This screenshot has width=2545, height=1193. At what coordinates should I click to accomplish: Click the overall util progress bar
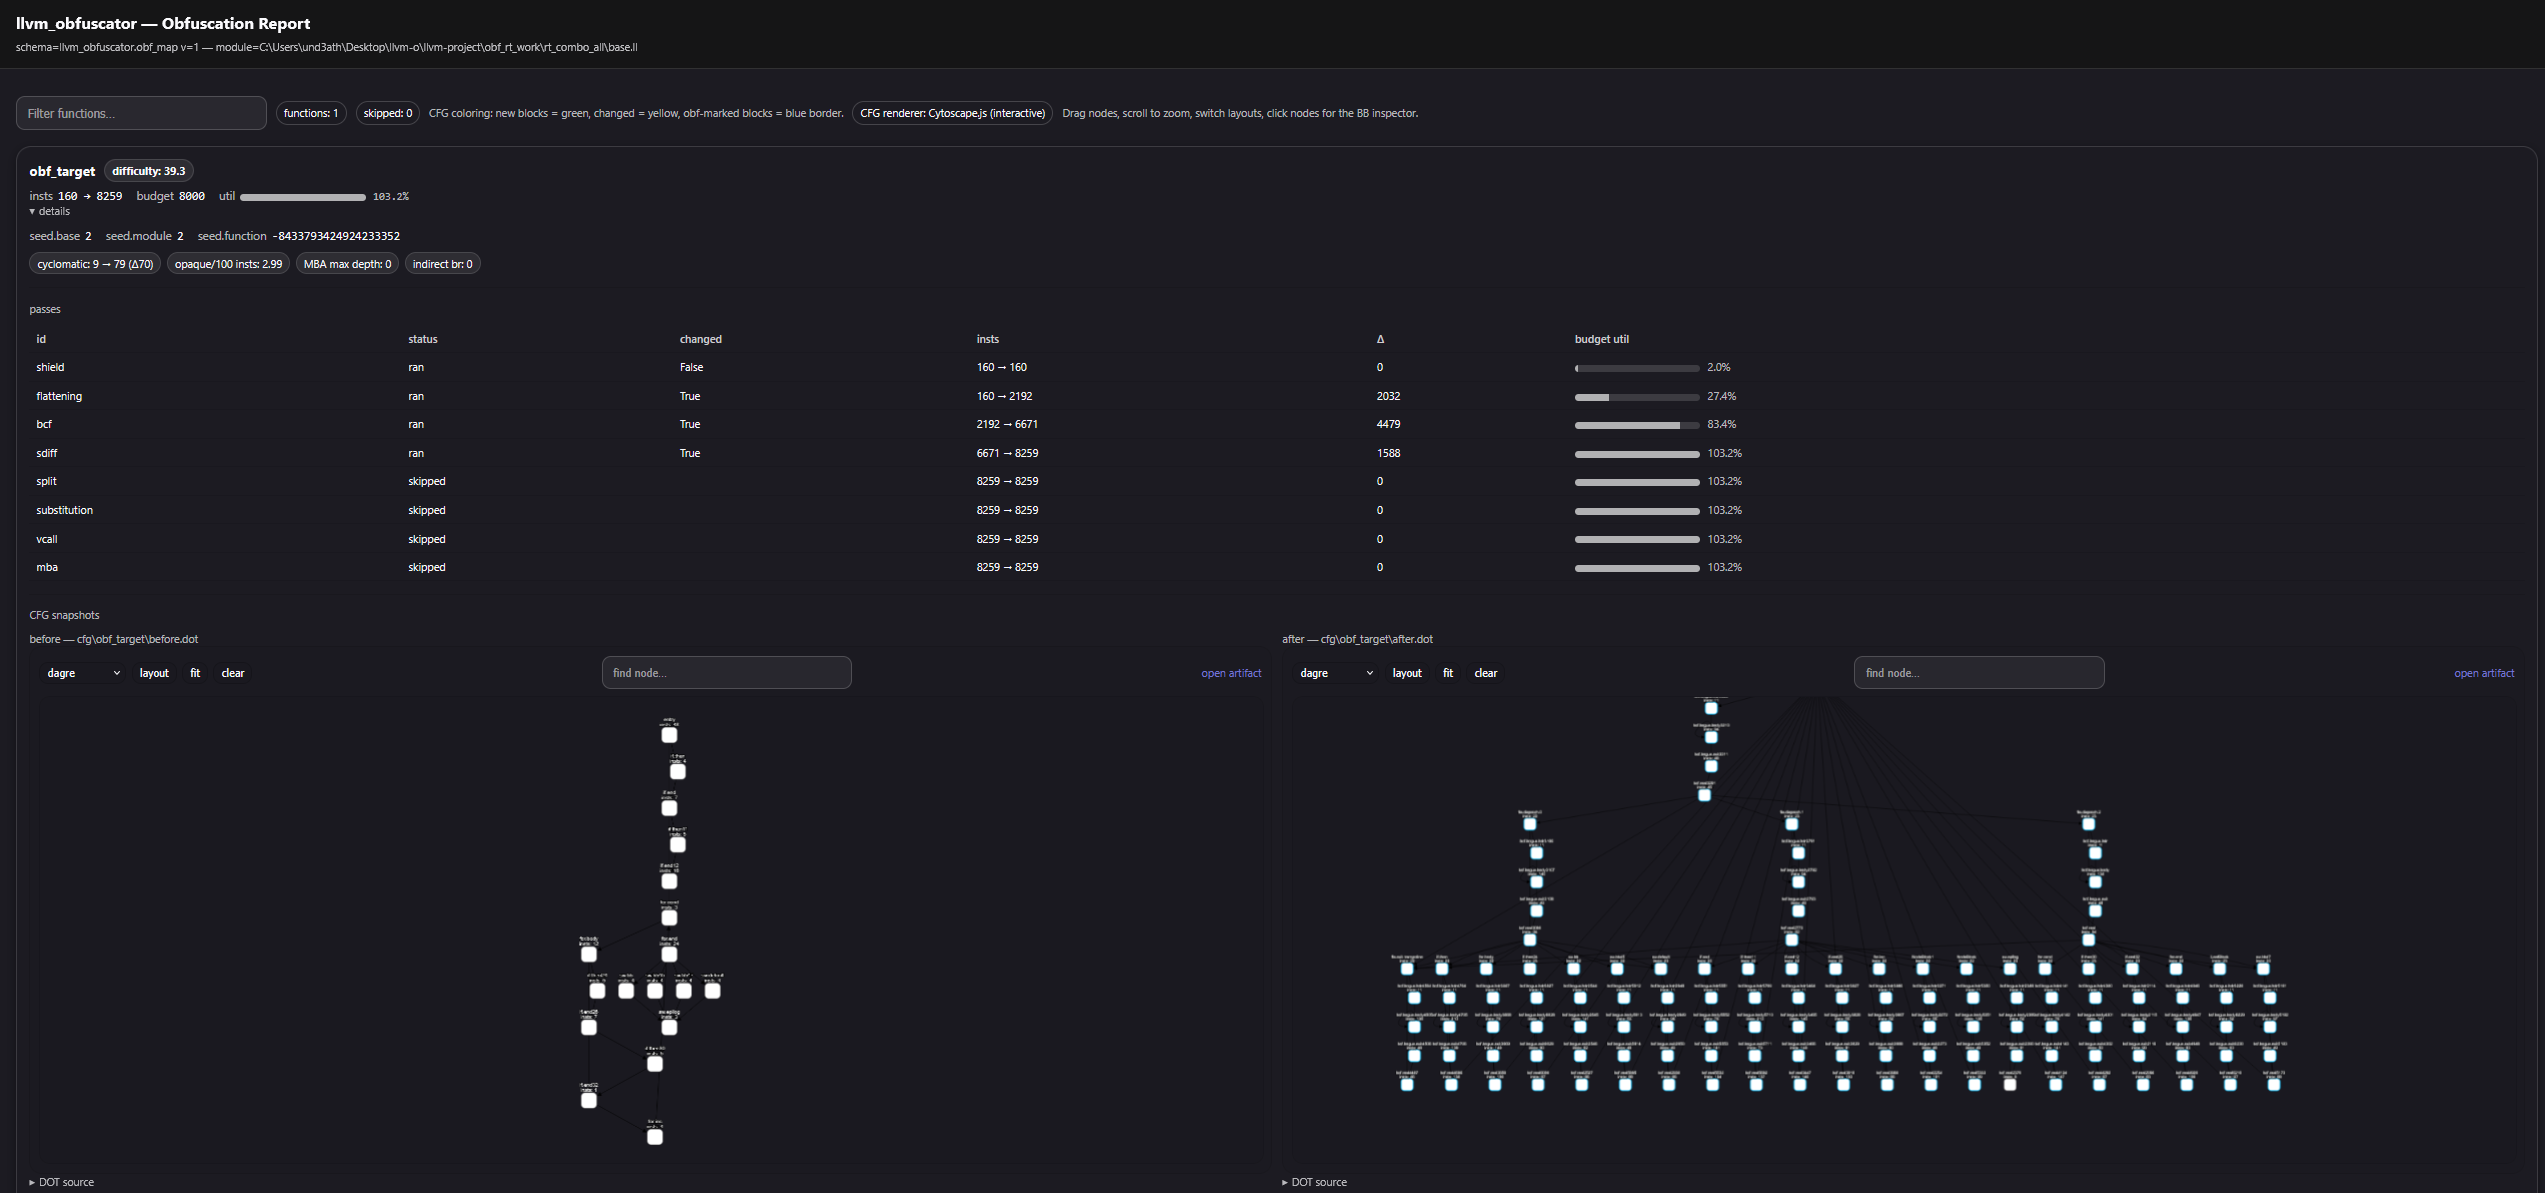pos(303,197)
